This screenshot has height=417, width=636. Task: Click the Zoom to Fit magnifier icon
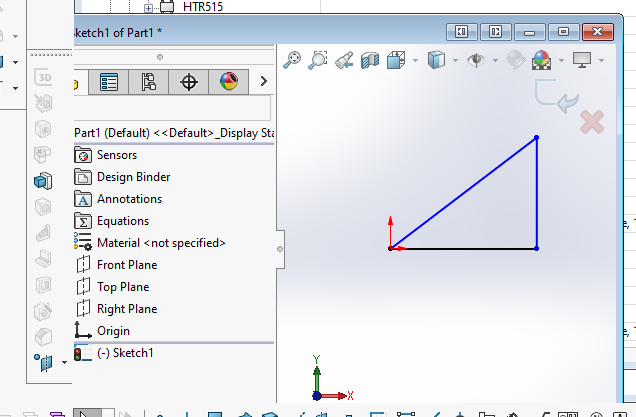293,61
